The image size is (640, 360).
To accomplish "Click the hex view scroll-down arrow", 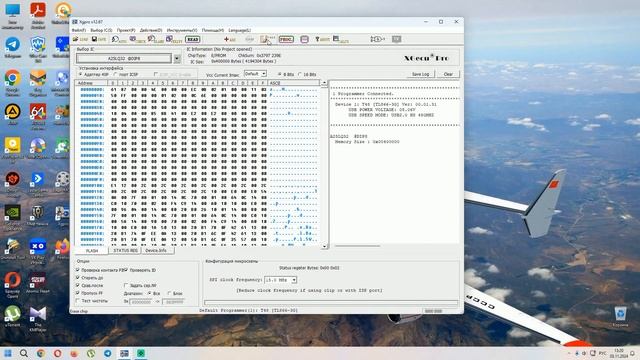I will click(324, 246).
